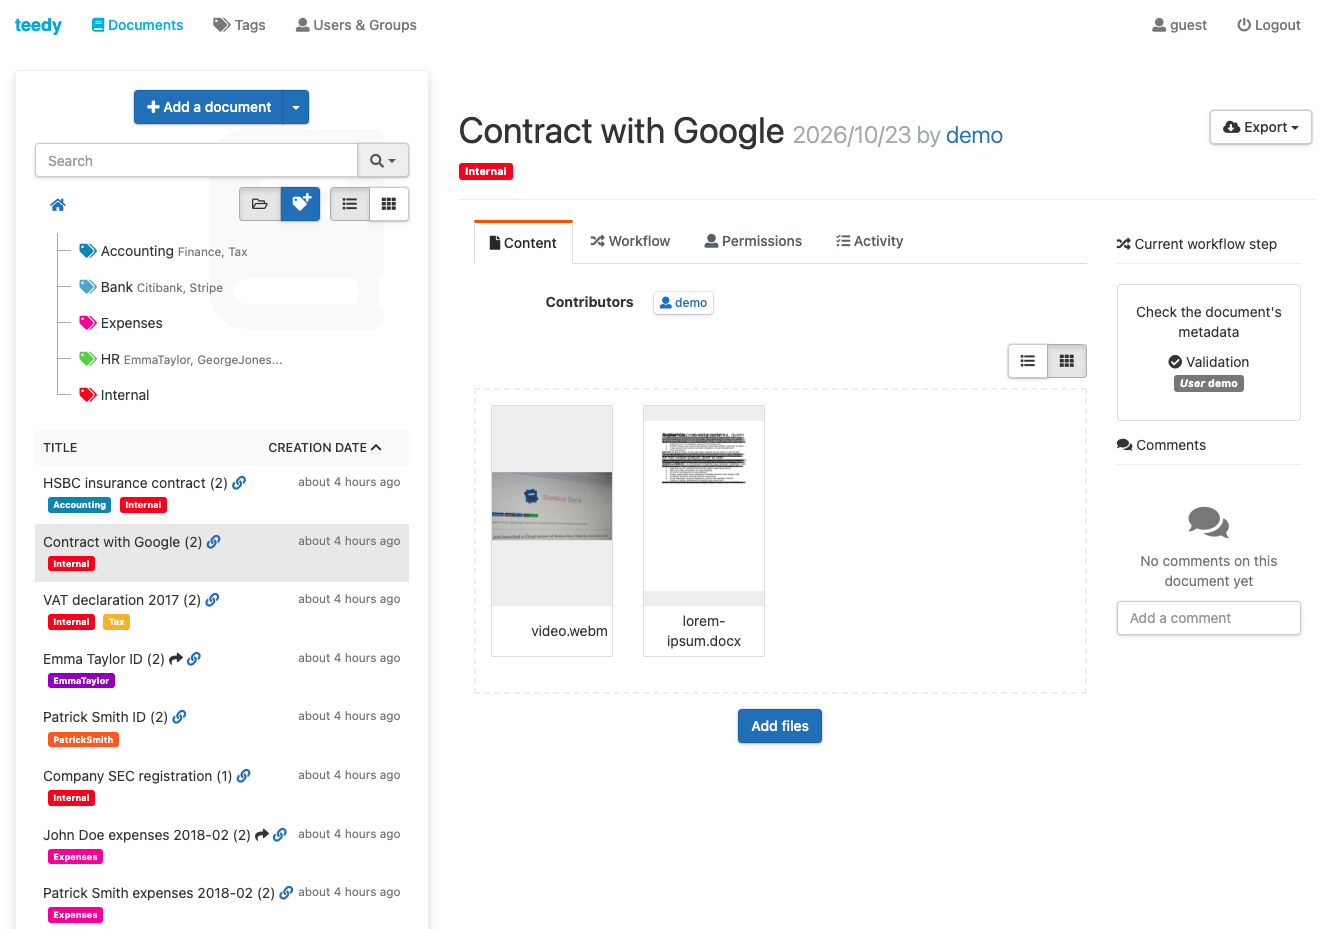The height and width of the screenshot is (929, 1331).
Task: Select the Content tab
Action: pos(523,243)
